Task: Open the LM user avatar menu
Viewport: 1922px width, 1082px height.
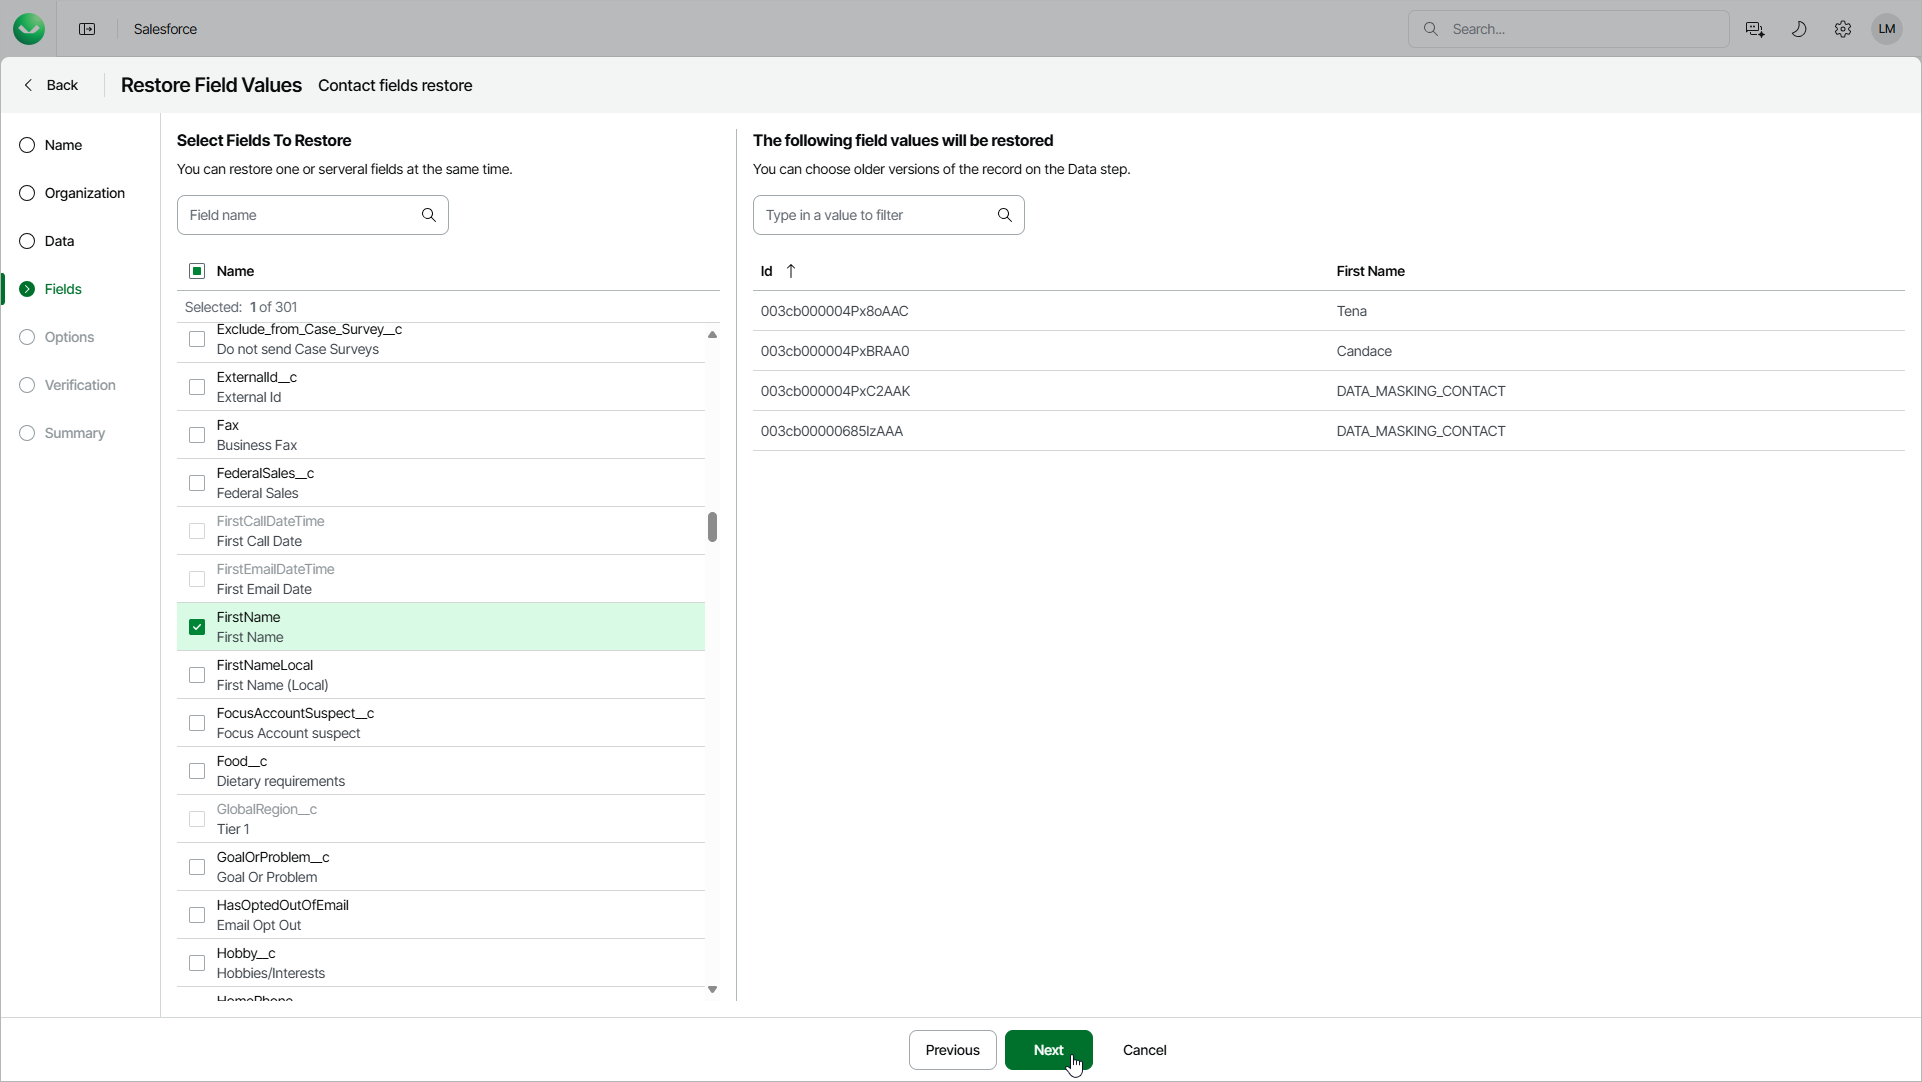Action: (x=1886, y=29)
